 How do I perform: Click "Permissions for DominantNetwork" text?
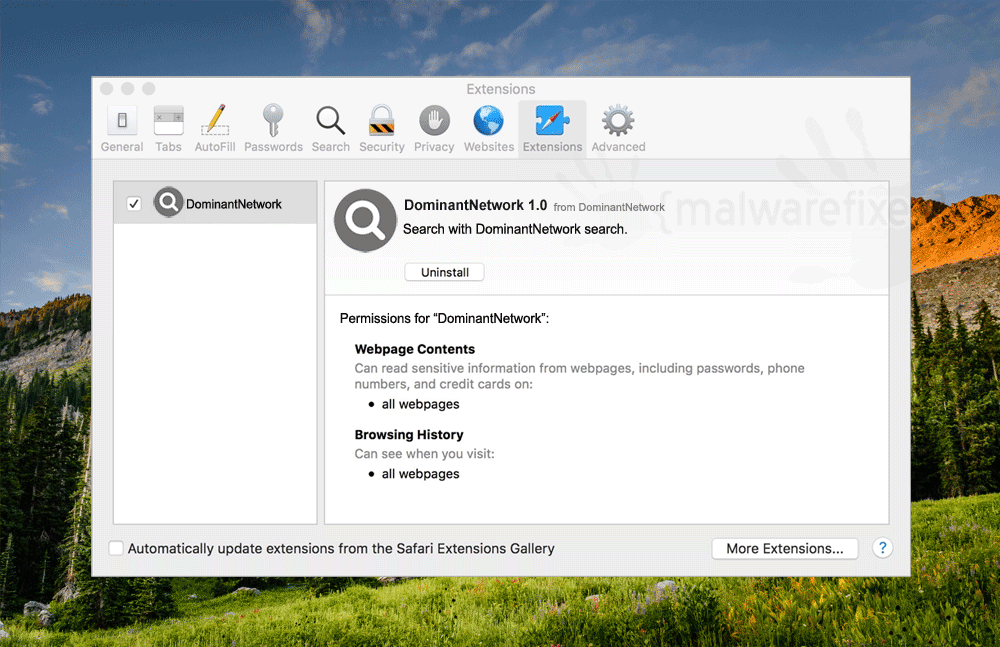click(x=444, y=318)
